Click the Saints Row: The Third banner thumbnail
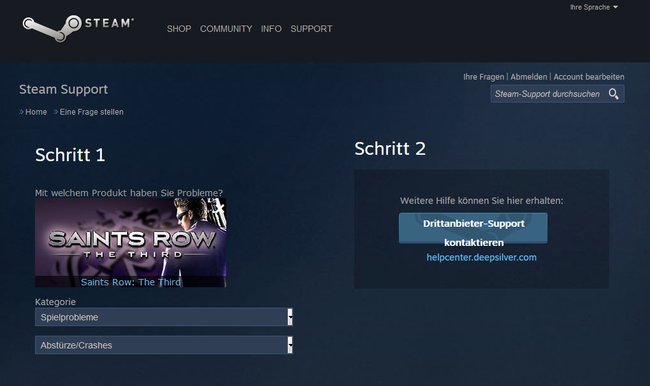Viewport: 650px width, 386px height. click(131, 243)
